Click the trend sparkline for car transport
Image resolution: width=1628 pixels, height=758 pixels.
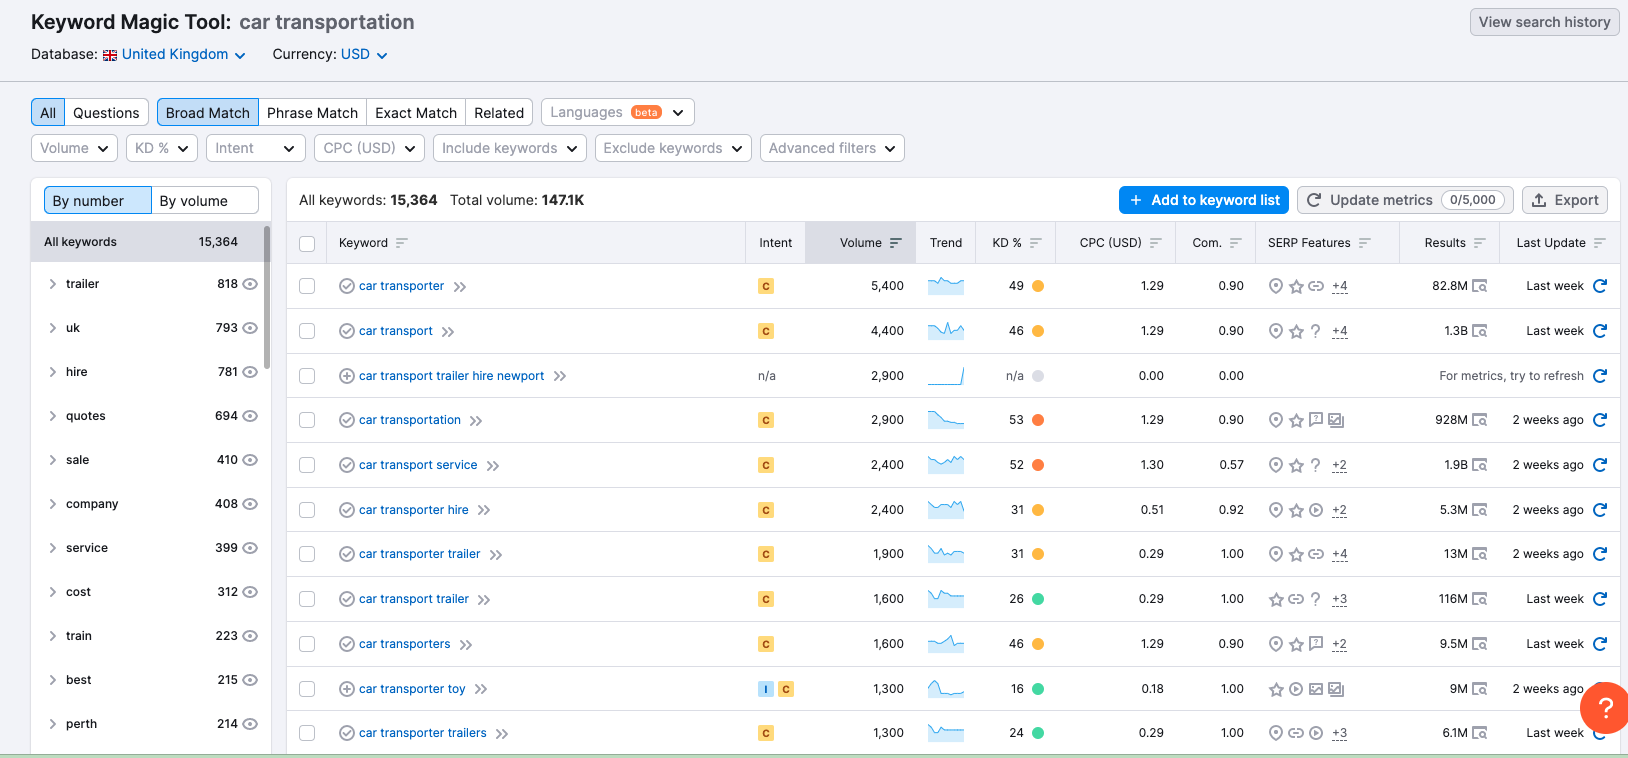[946, 331]
